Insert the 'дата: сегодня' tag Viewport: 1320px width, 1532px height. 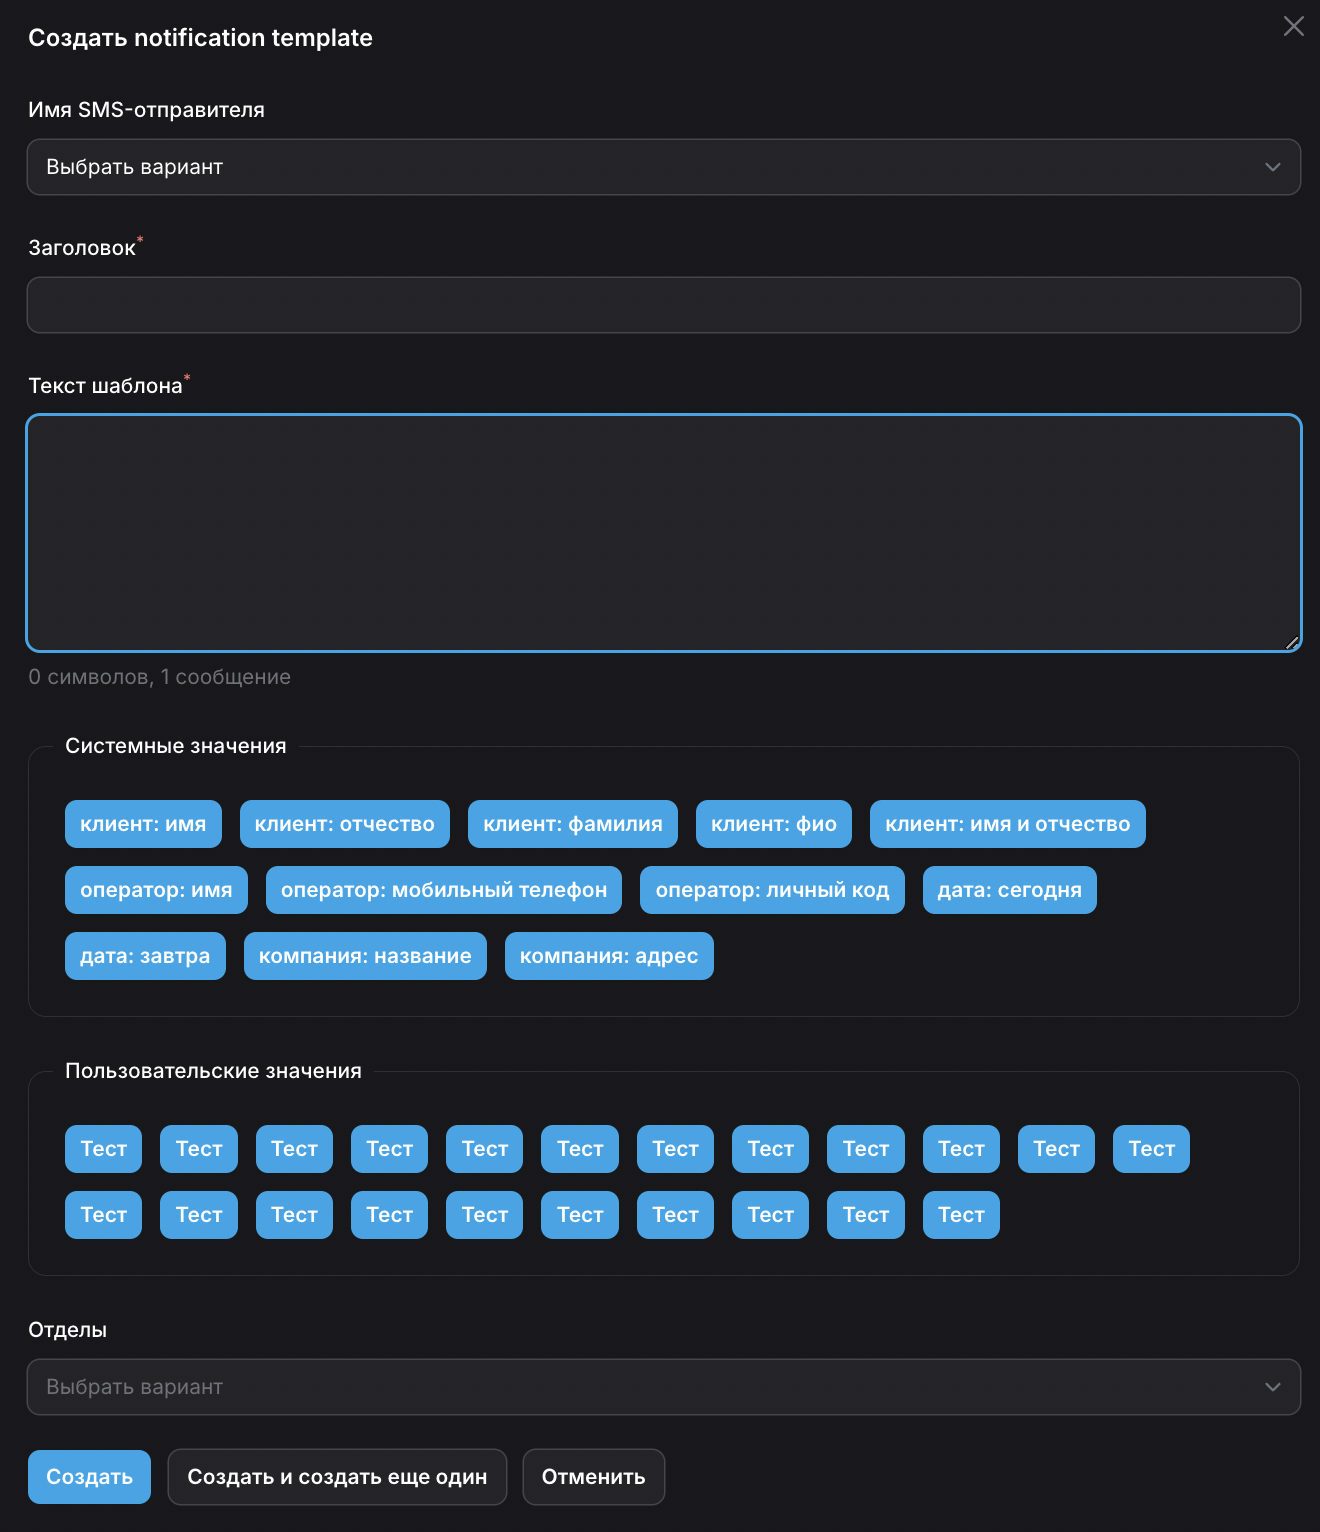click(x=1009, y=890)
